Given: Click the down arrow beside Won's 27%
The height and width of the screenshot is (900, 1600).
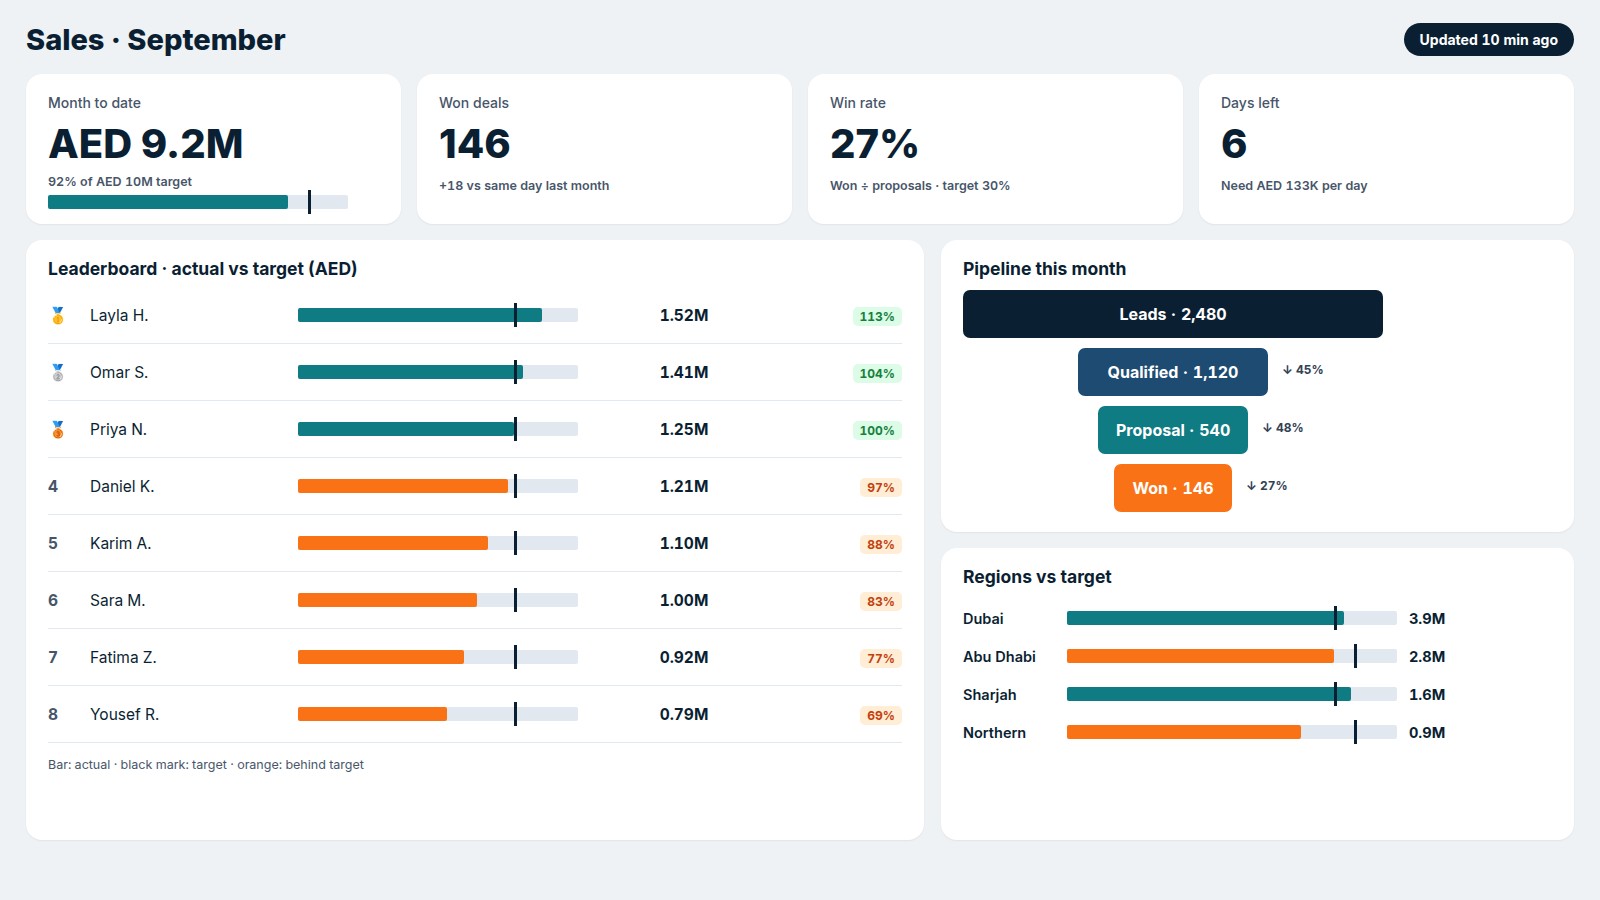Looking at the screenshot, I should click(1252, 486).
